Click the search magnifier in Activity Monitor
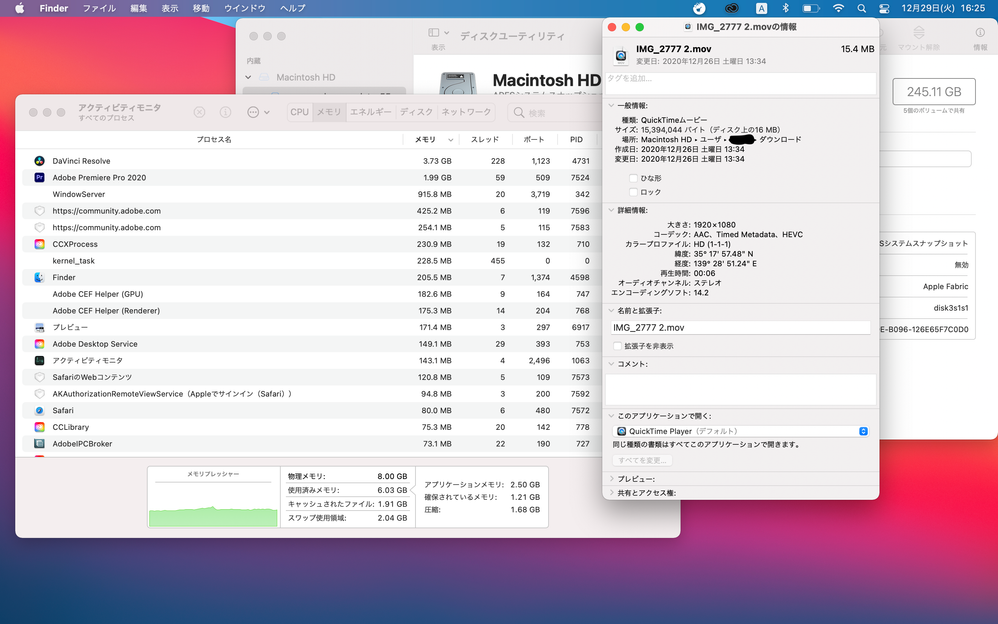The height and width of the screenshot is (624, 998). point(519,113)
